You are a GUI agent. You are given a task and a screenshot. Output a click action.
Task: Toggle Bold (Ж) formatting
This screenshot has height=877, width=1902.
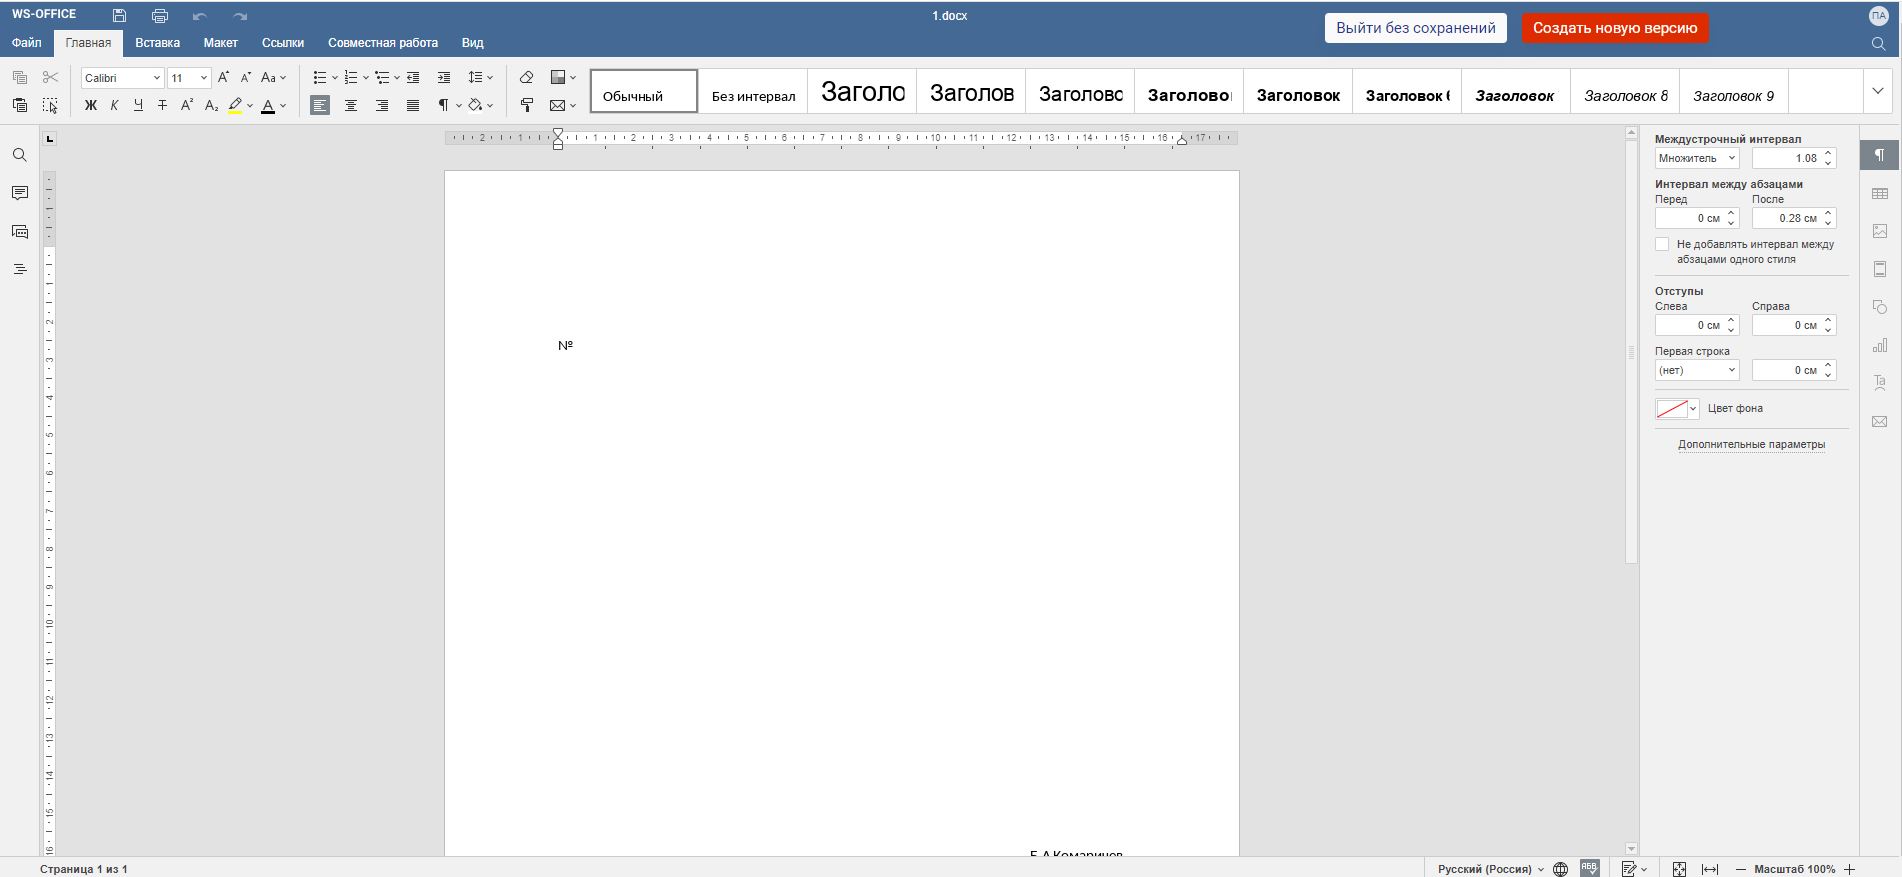tap(90, 105)
